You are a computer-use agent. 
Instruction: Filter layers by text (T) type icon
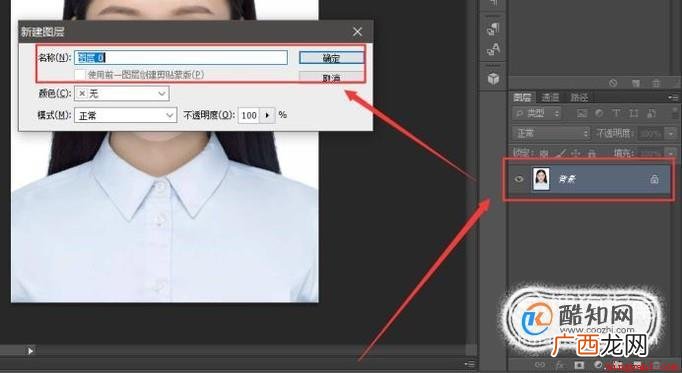coord(616,114)
